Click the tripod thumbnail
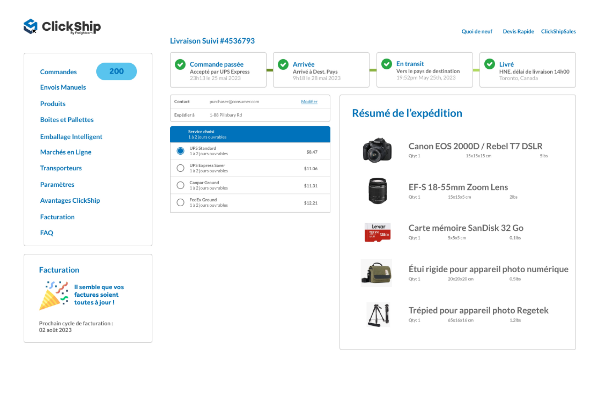 click(x=378, y=314)
